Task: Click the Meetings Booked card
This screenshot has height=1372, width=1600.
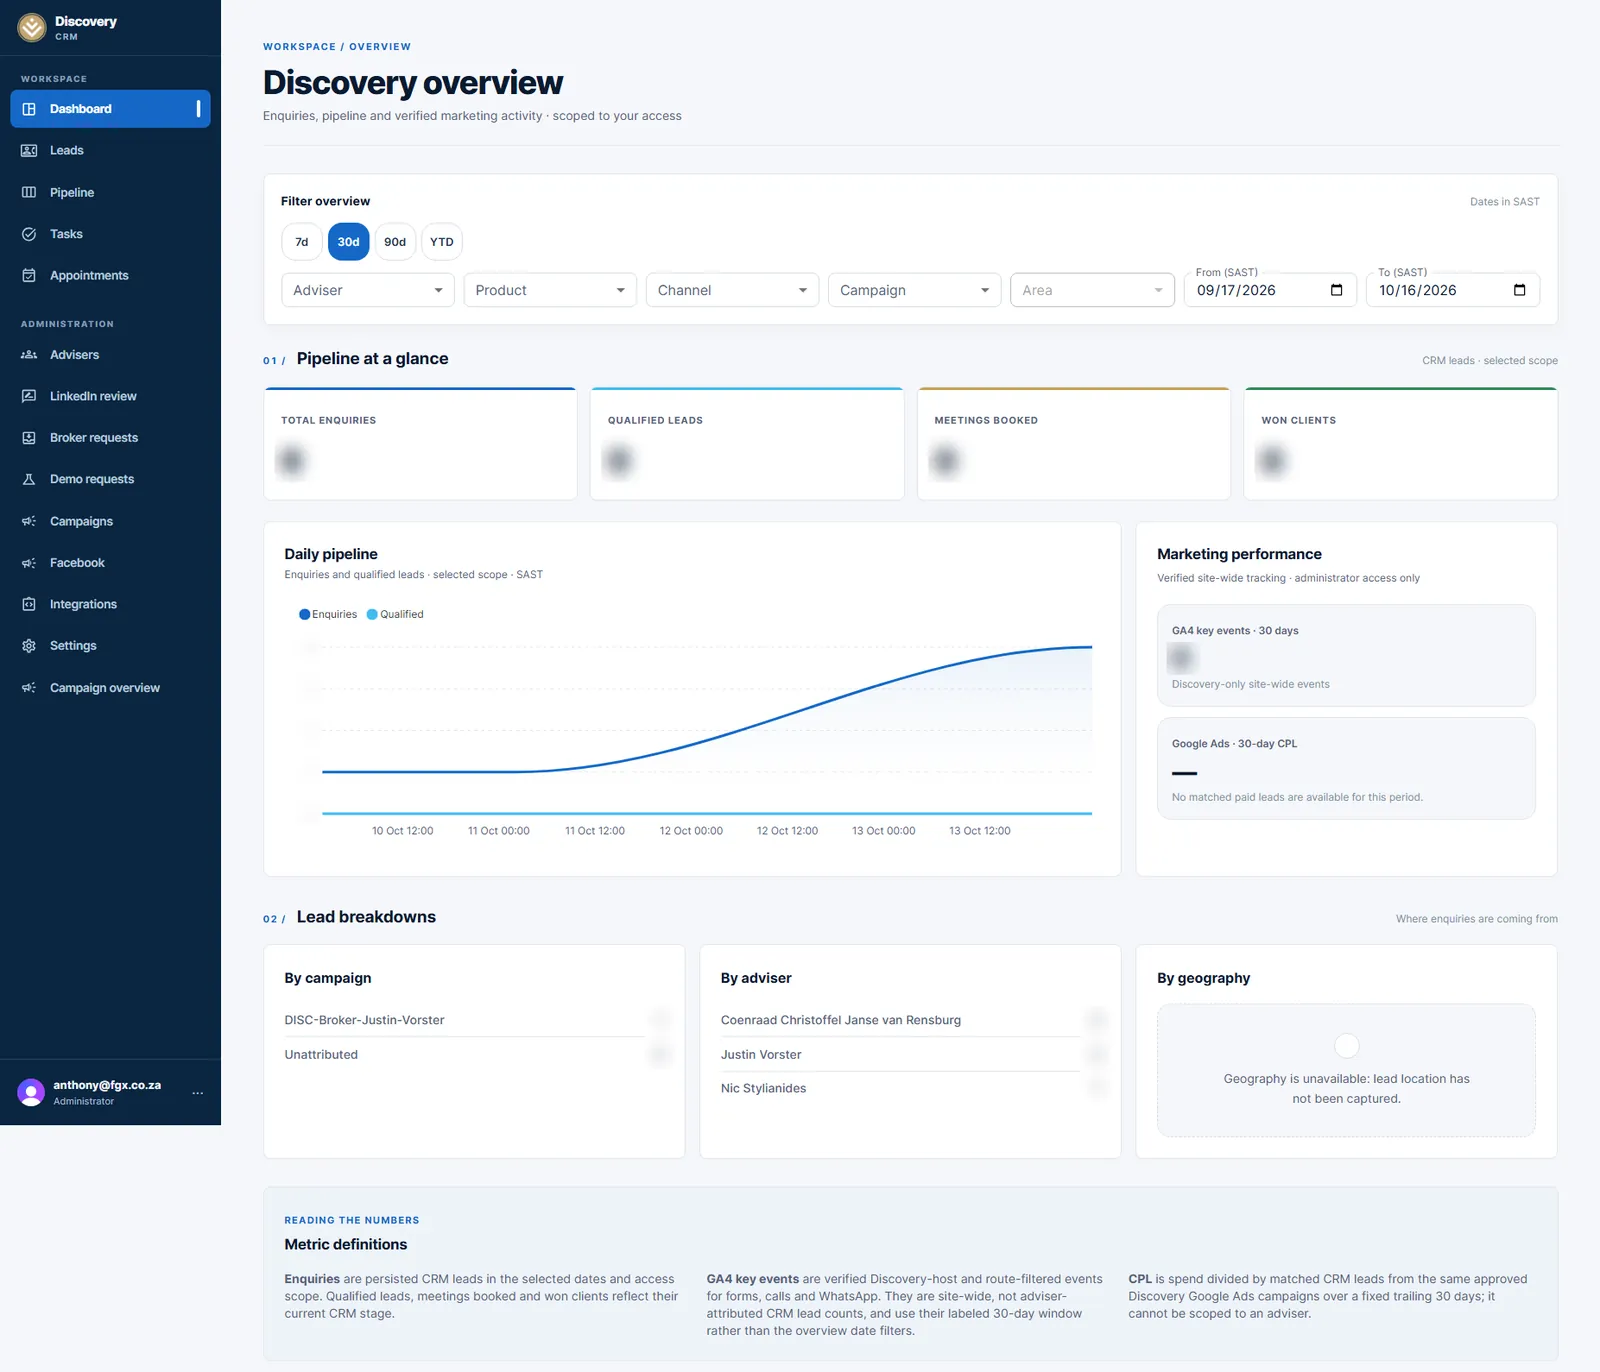Action: [x=1074, y=444]
